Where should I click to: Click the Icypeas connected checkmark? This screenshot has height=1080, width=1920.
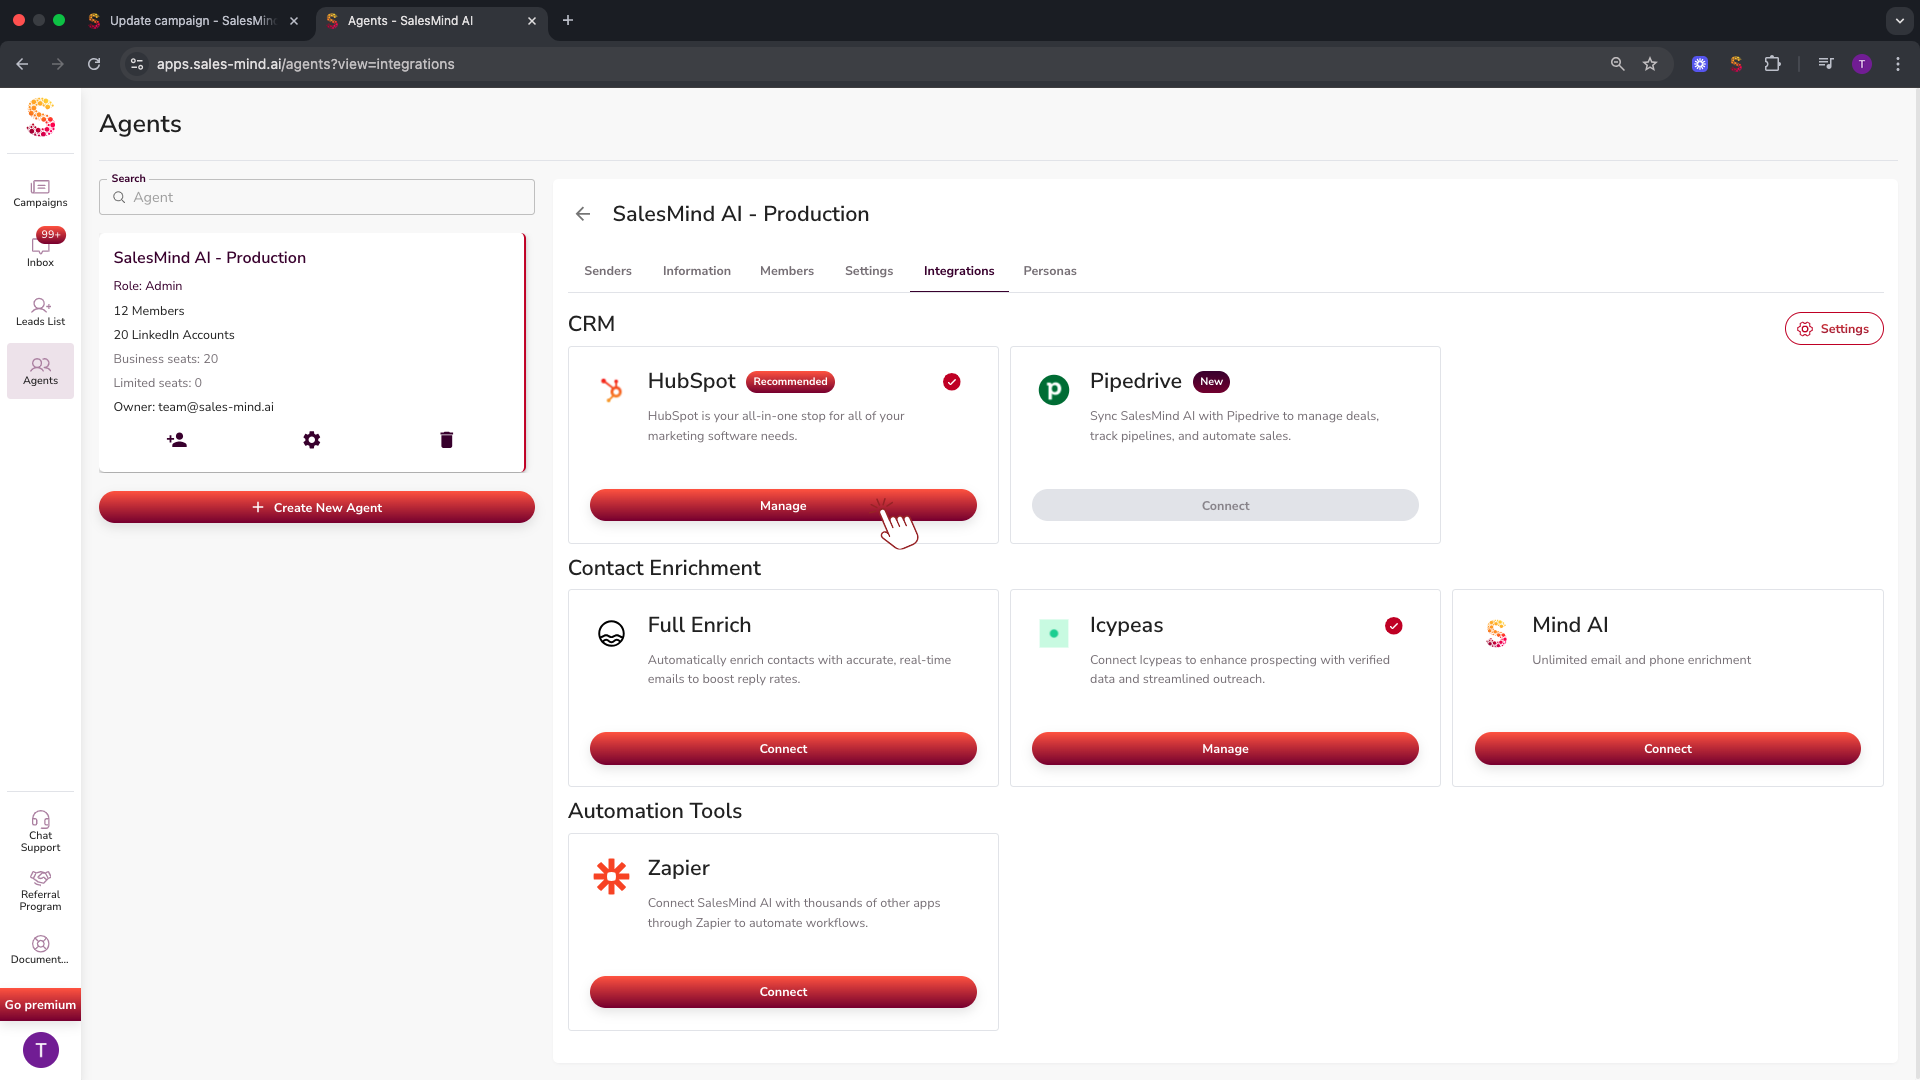tap(1393, 626)
